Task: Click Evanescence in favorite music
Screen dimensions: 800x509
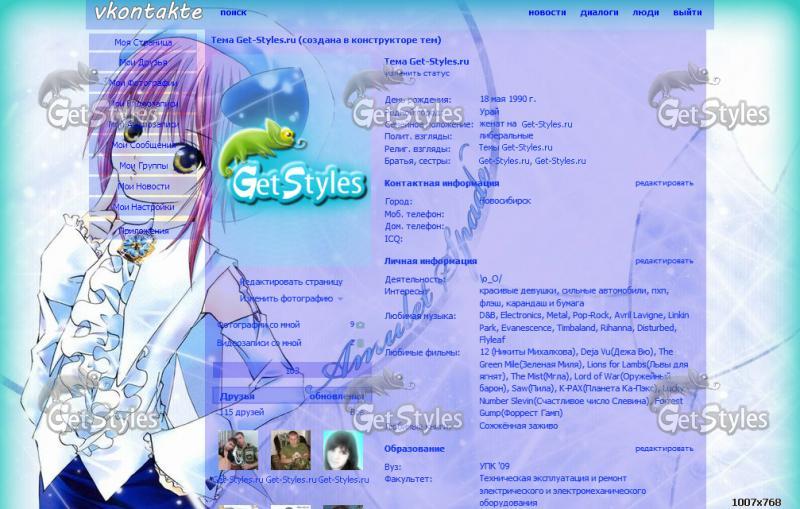Action: coord(527,328)
